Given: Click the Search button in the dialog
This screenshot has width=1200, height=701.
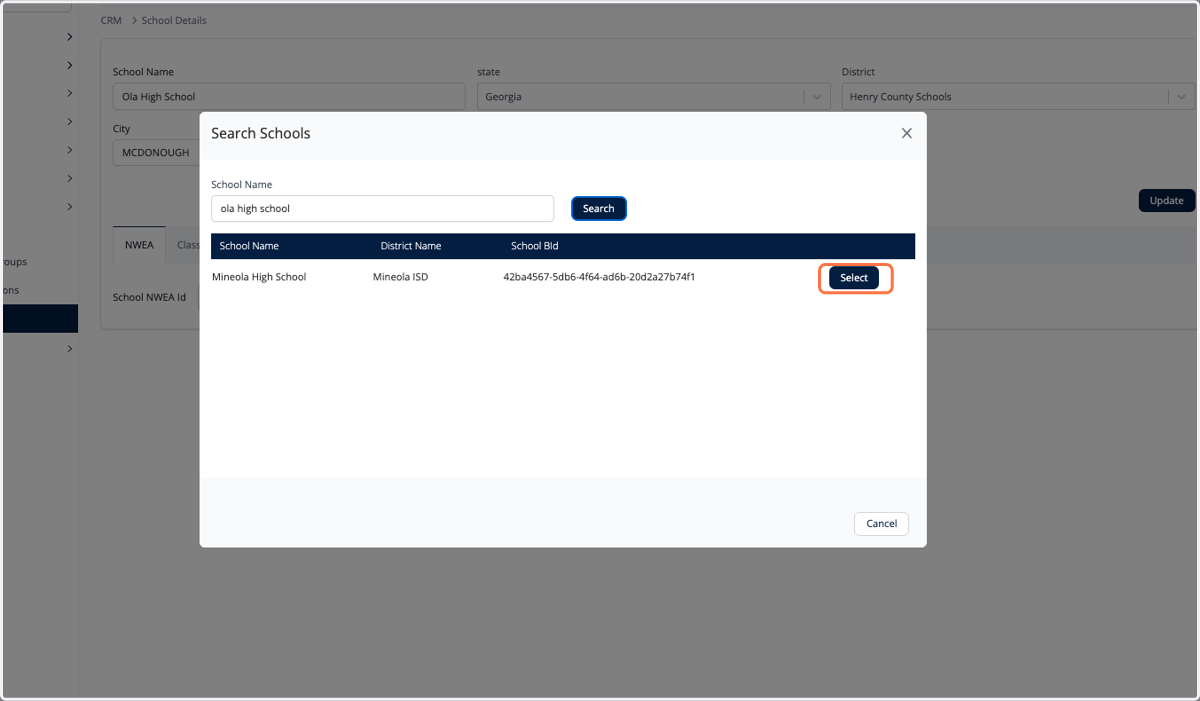Looking at the screenshot, I should click(598, 208).
